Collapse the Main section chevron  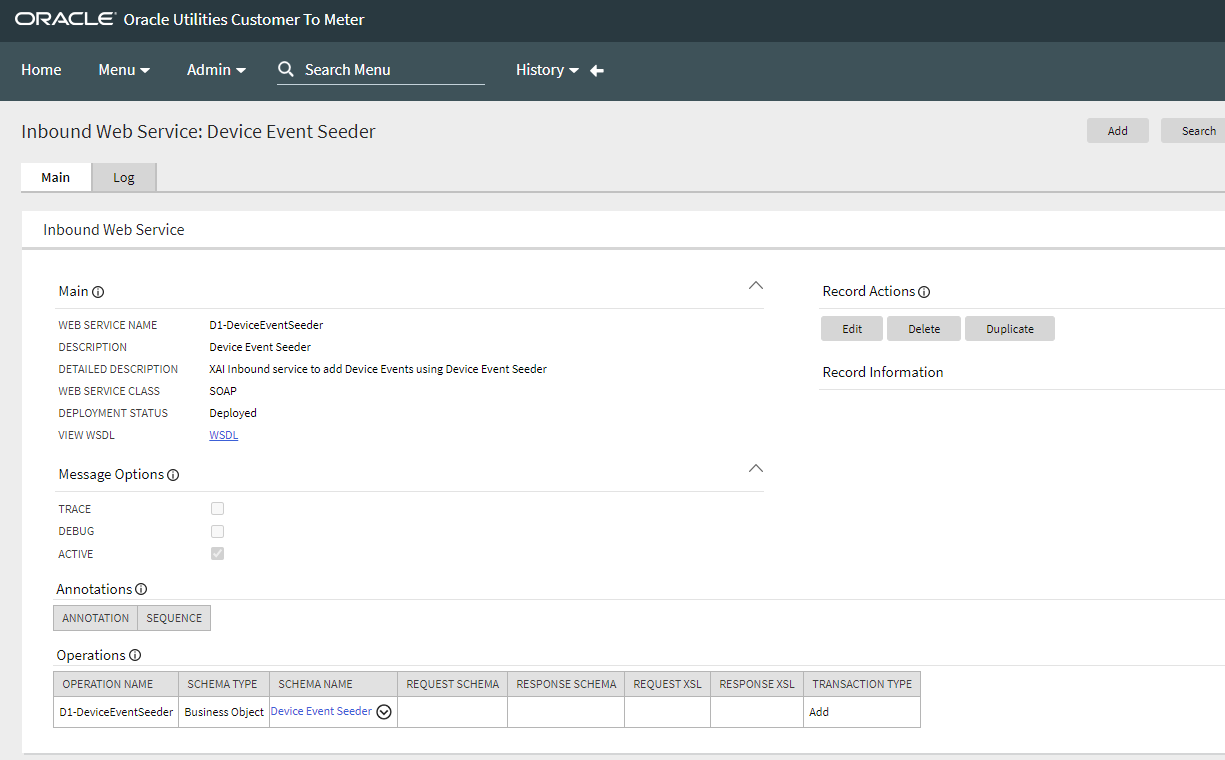click(x=756, y=285)
